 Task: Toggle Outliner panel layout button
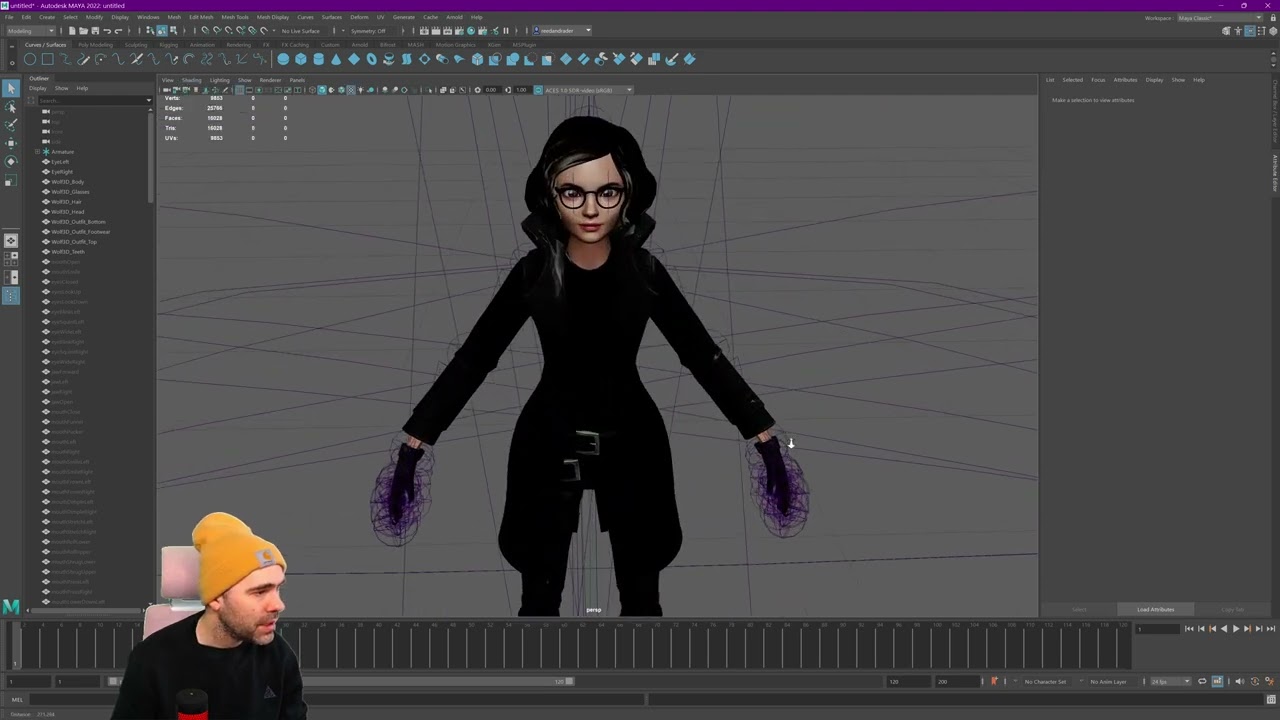click(11, 295)
